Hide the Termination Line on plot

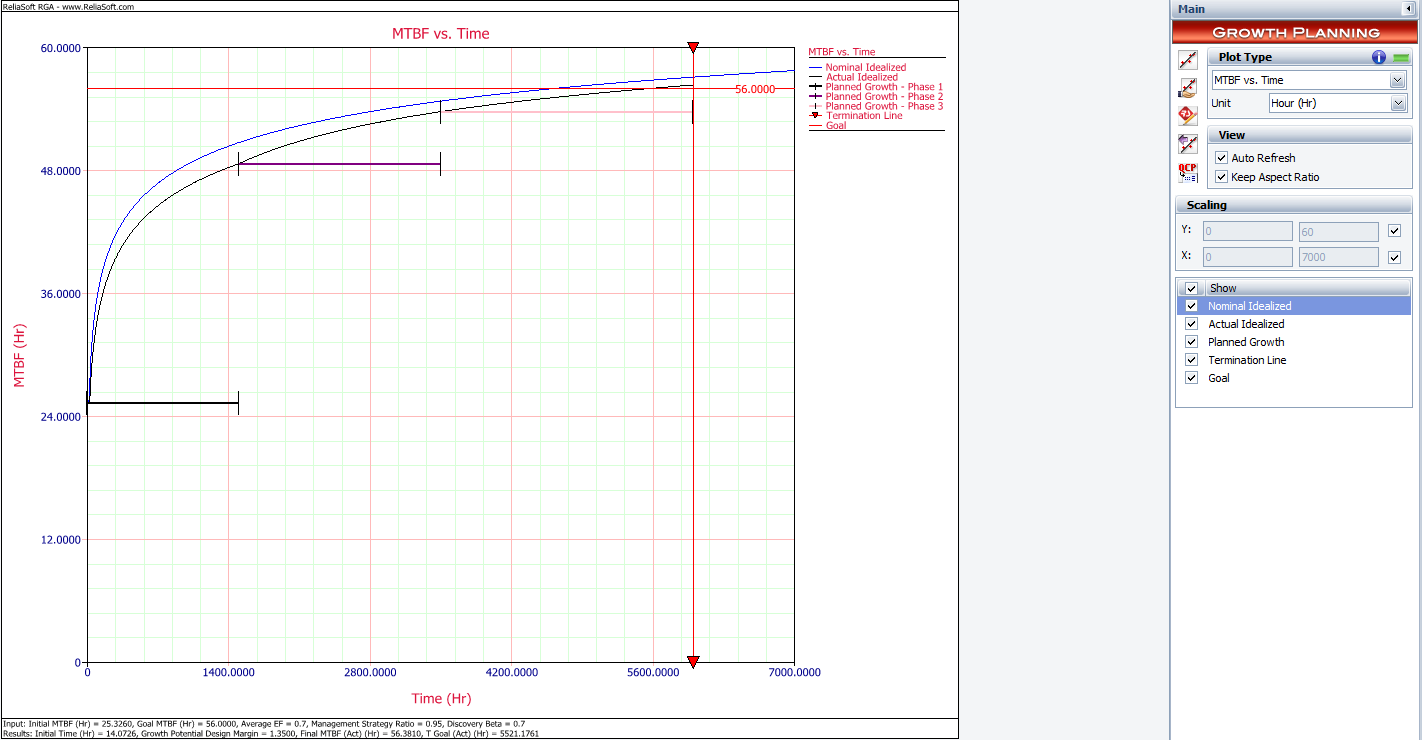point(1191,360)
